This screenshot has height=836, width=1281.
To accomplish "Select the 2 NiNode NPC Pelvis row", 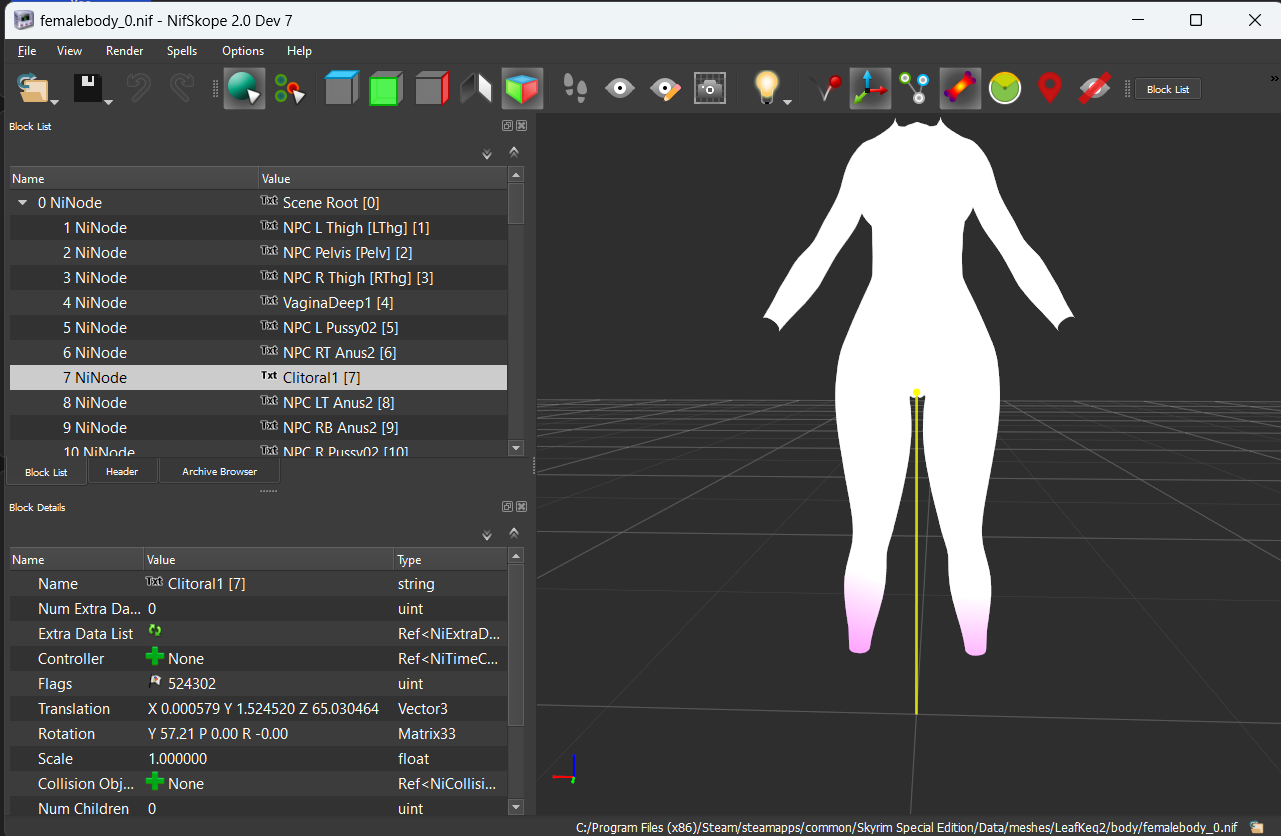I will coord(258,252).
